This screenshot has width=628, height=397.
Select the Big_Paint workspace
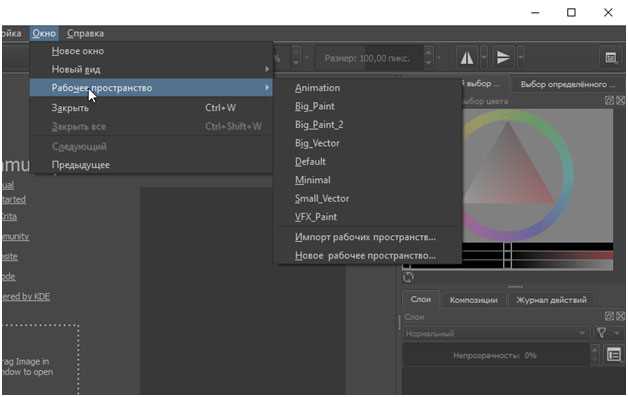368,107
